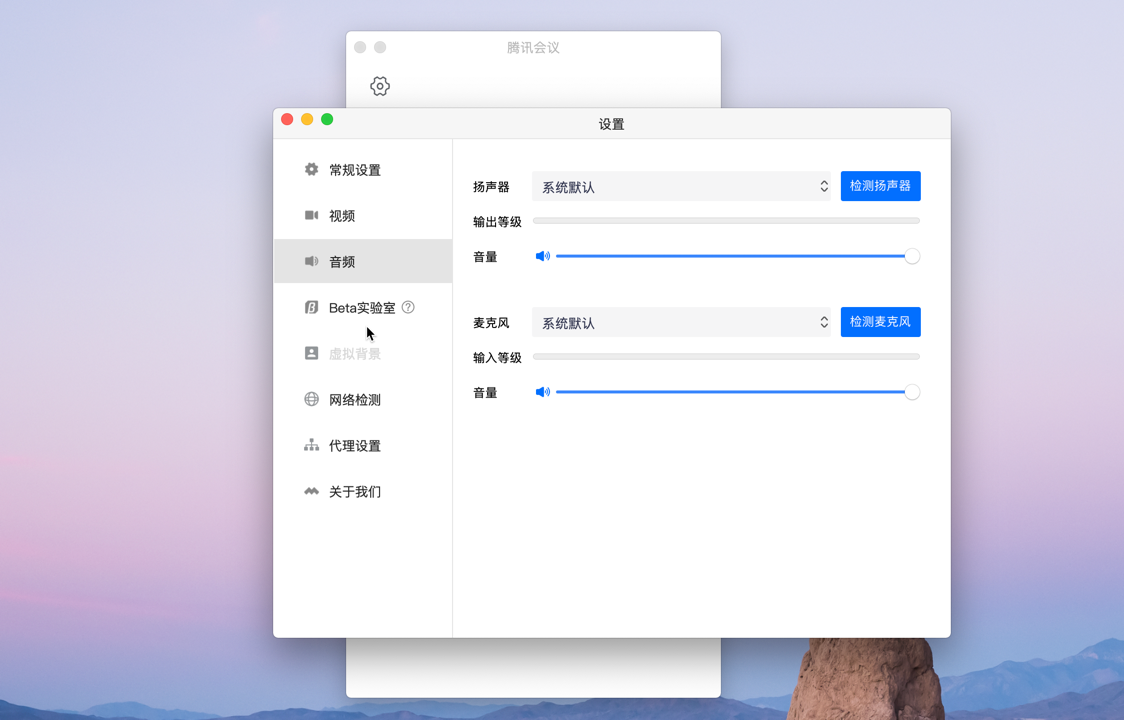Click the 输入等级 input level bar
The height and width of the screenshot is (720, 1124).
tap(726, 356)
